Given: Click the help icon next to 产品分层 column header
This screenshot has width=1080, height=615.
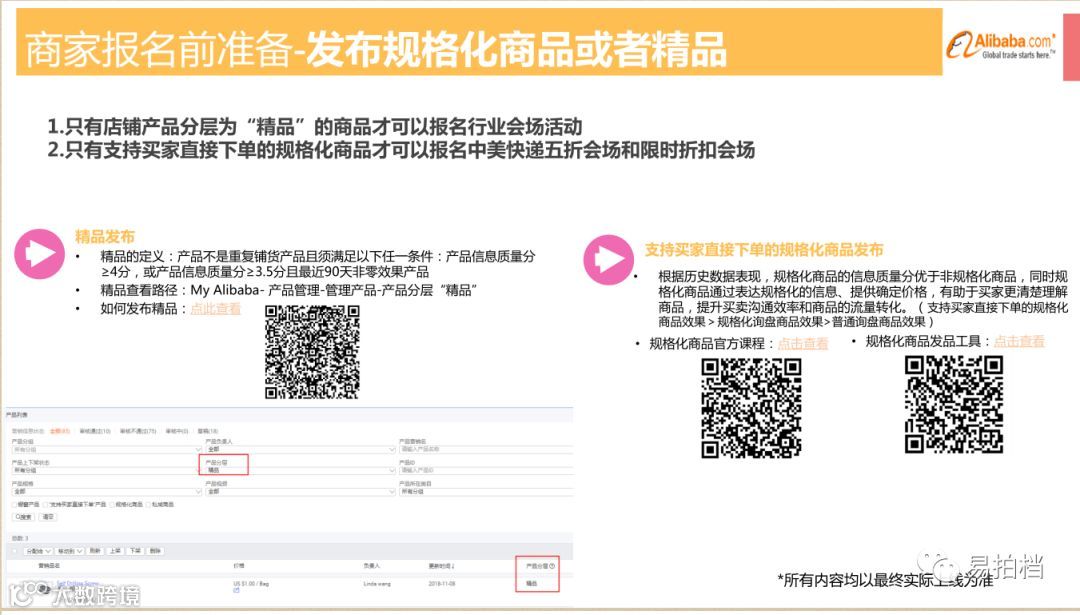Looking at the screenshot, I should tap(552, 566).
